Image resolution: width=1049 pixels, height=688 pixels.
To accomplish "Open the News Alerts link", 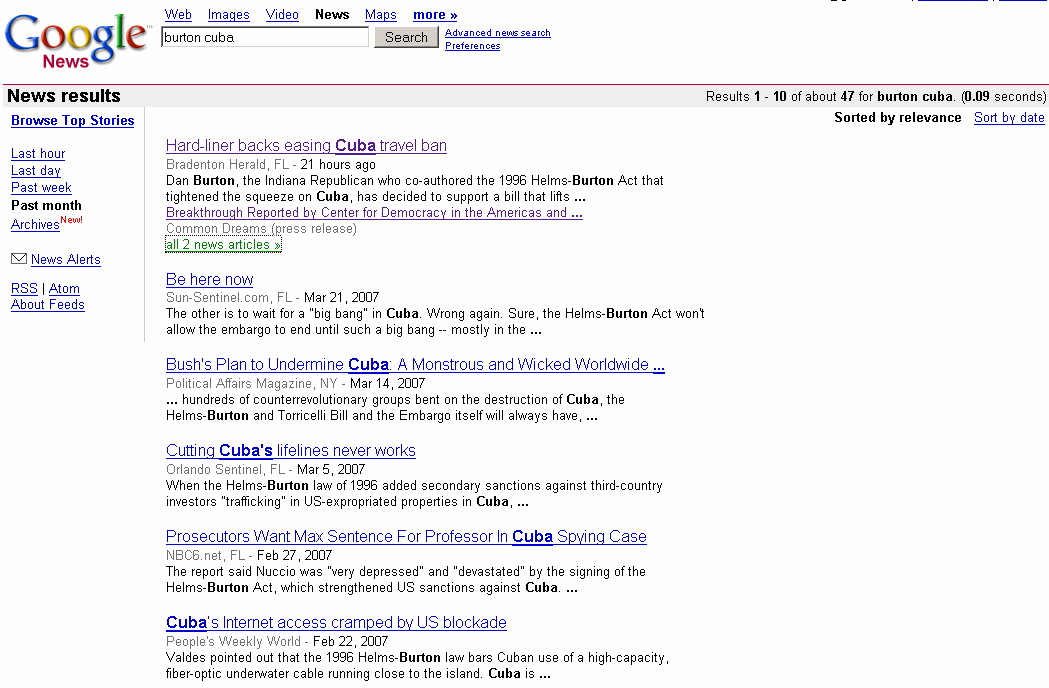I will [66, 260].
